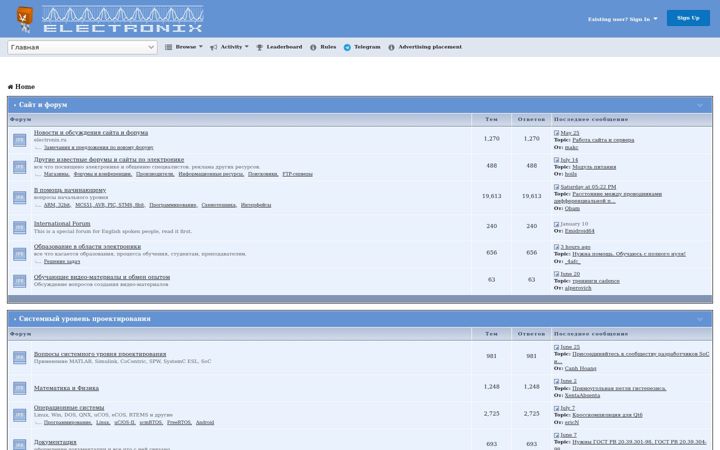
Task: Click the trophy icon for Leaderboard
Action: point(259,47)
